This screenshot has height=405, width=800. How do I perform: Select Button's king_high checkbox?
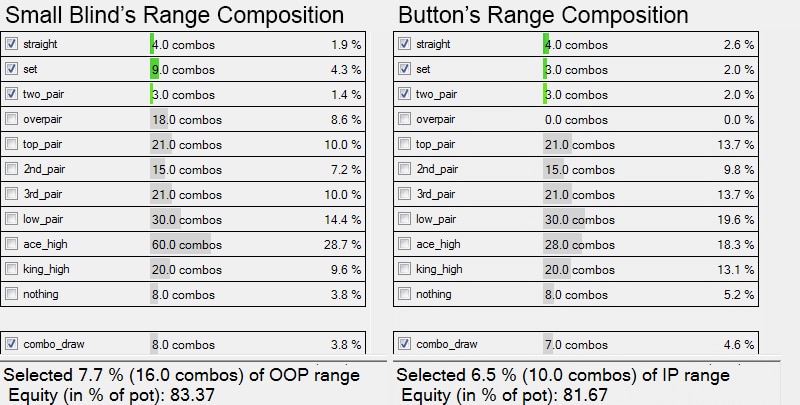[x=404, y=269]
